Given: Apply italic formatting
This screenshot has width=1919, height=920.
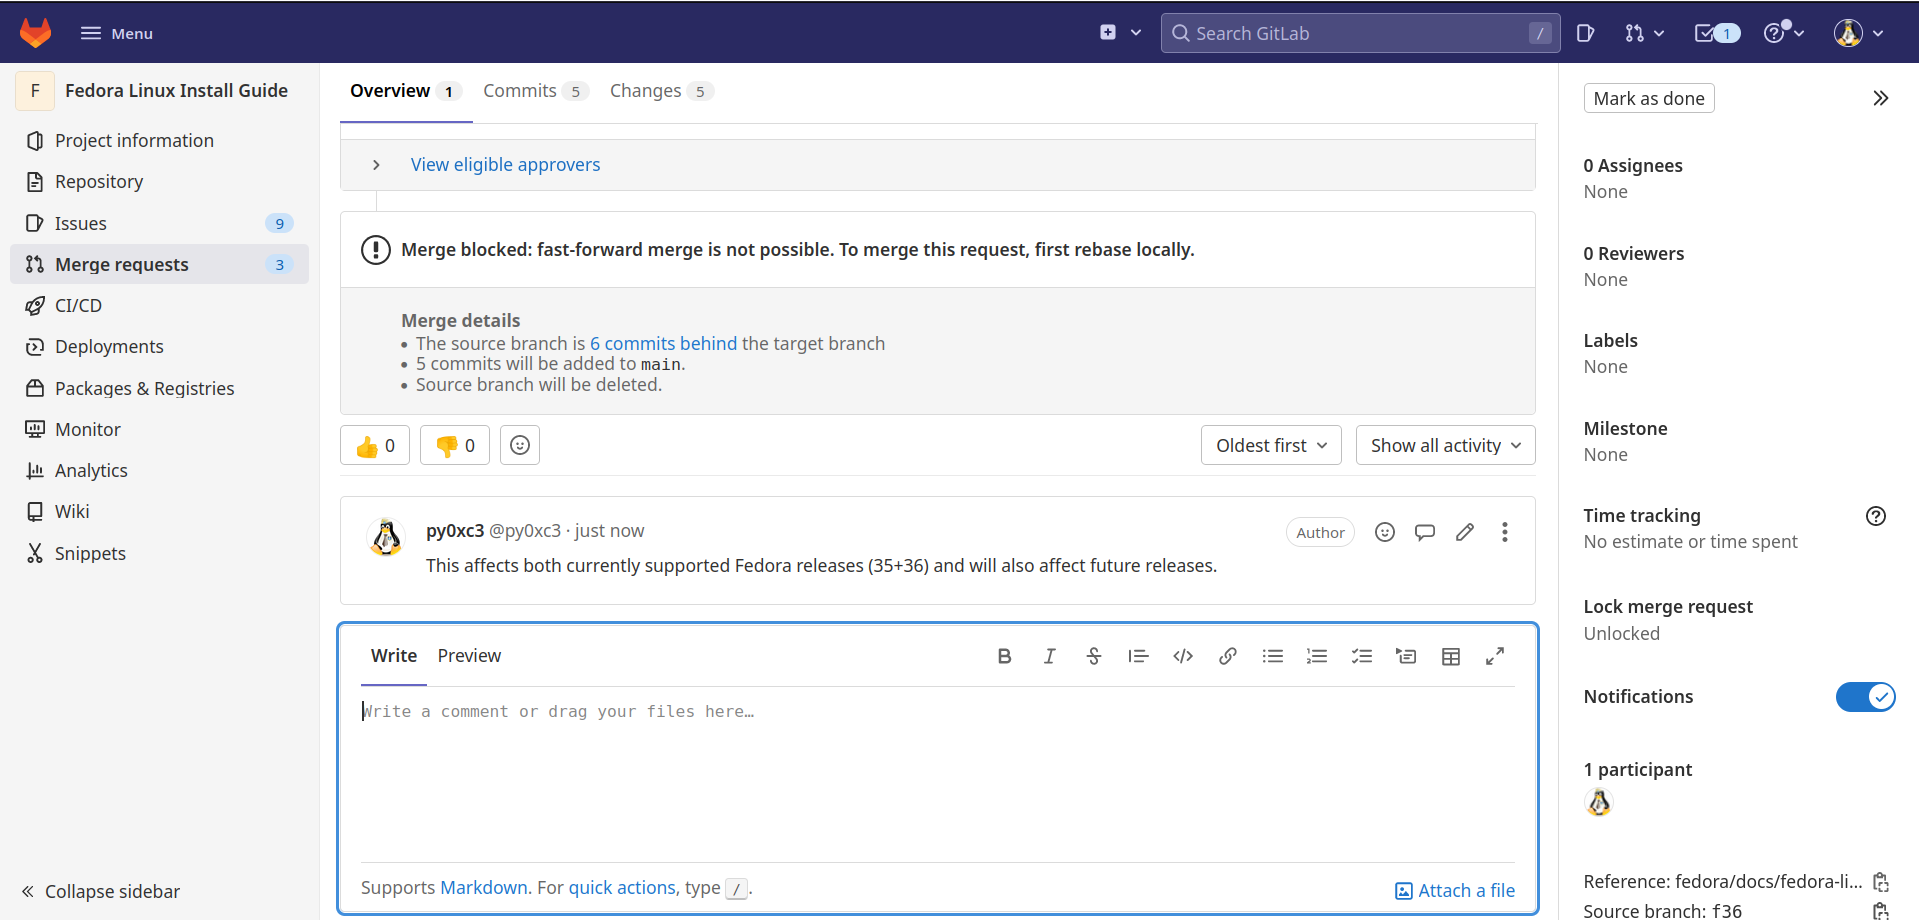Looking at the screenshot, I should tap(1049, 656).
